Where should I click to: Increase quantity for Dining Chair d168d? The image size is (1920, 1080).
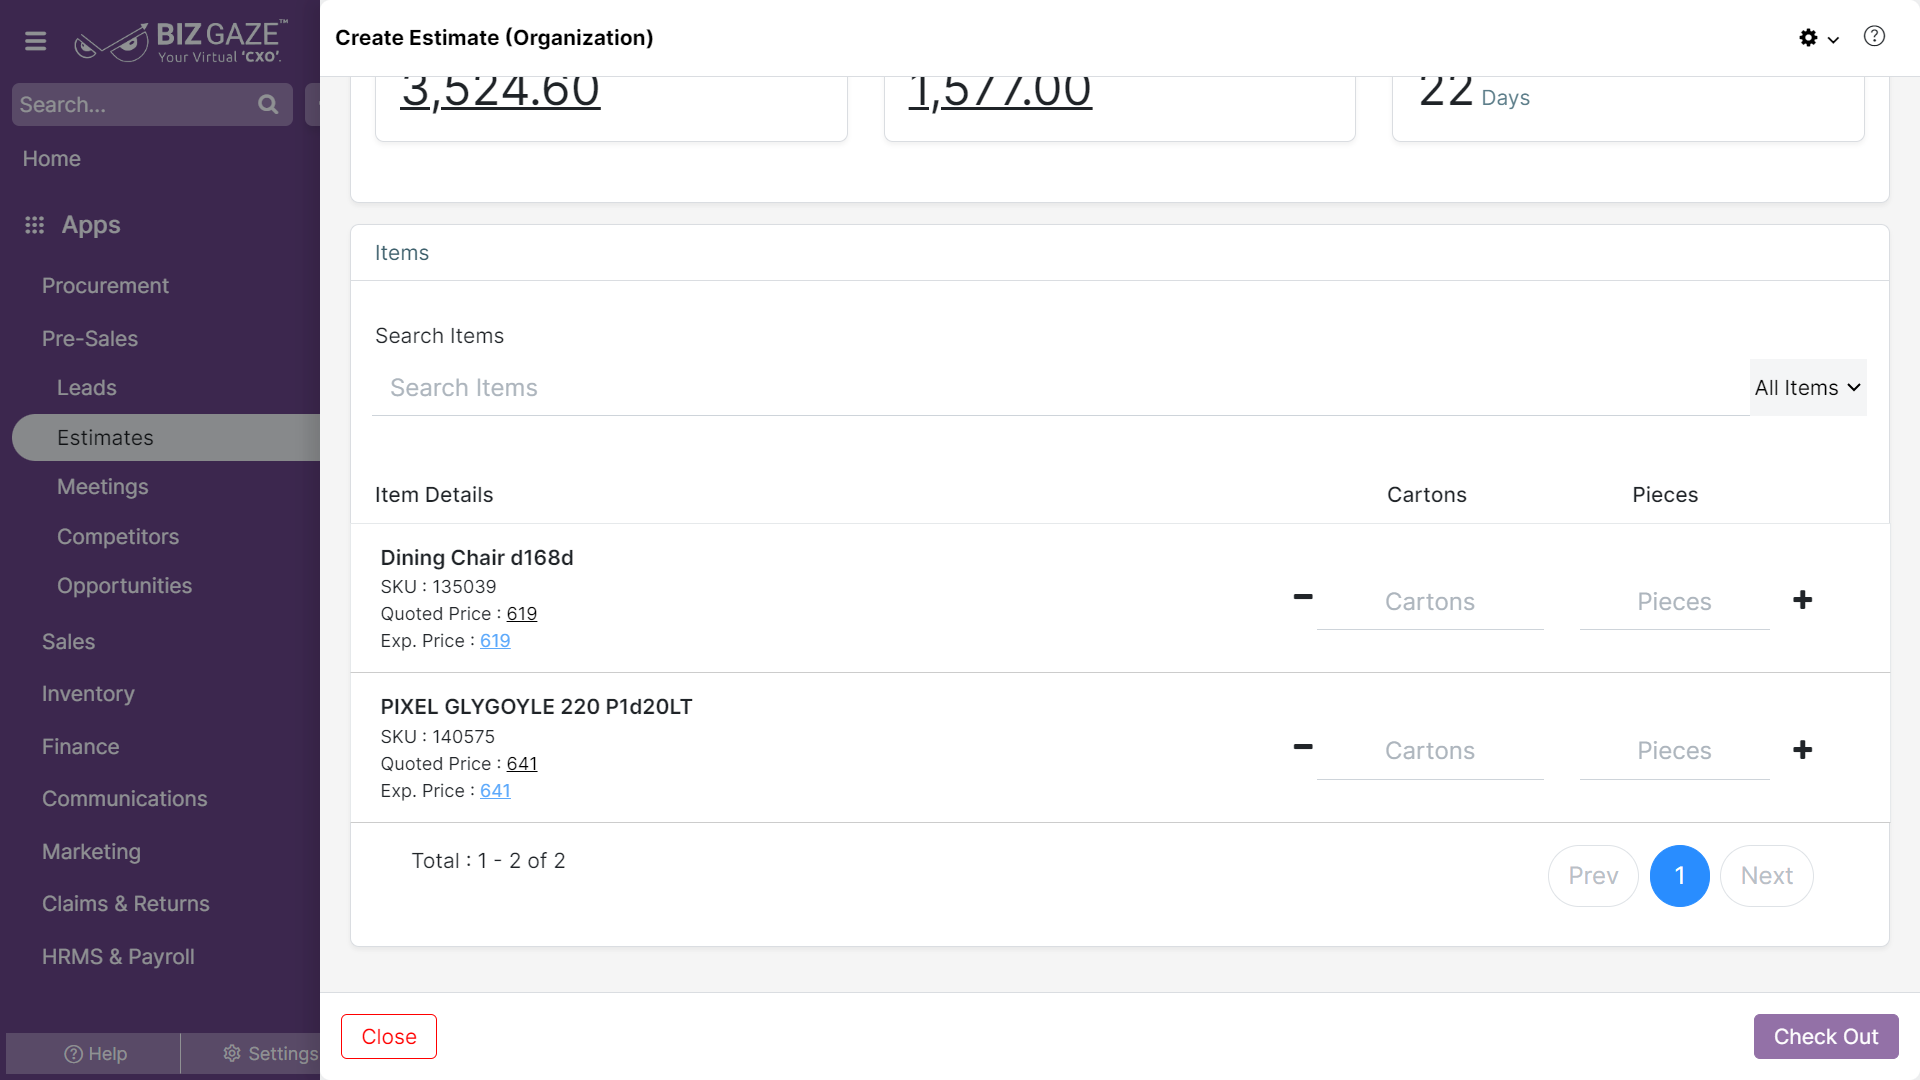(1803, 600)
